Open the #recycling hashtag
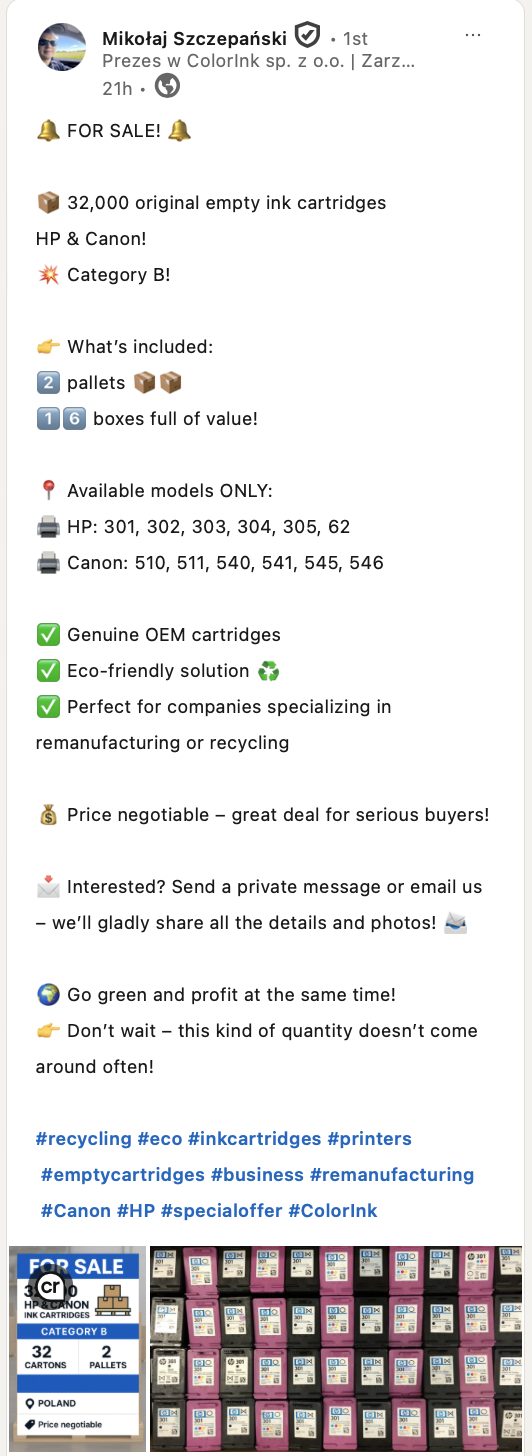 pyautogui.click(x=84, y=1138)
